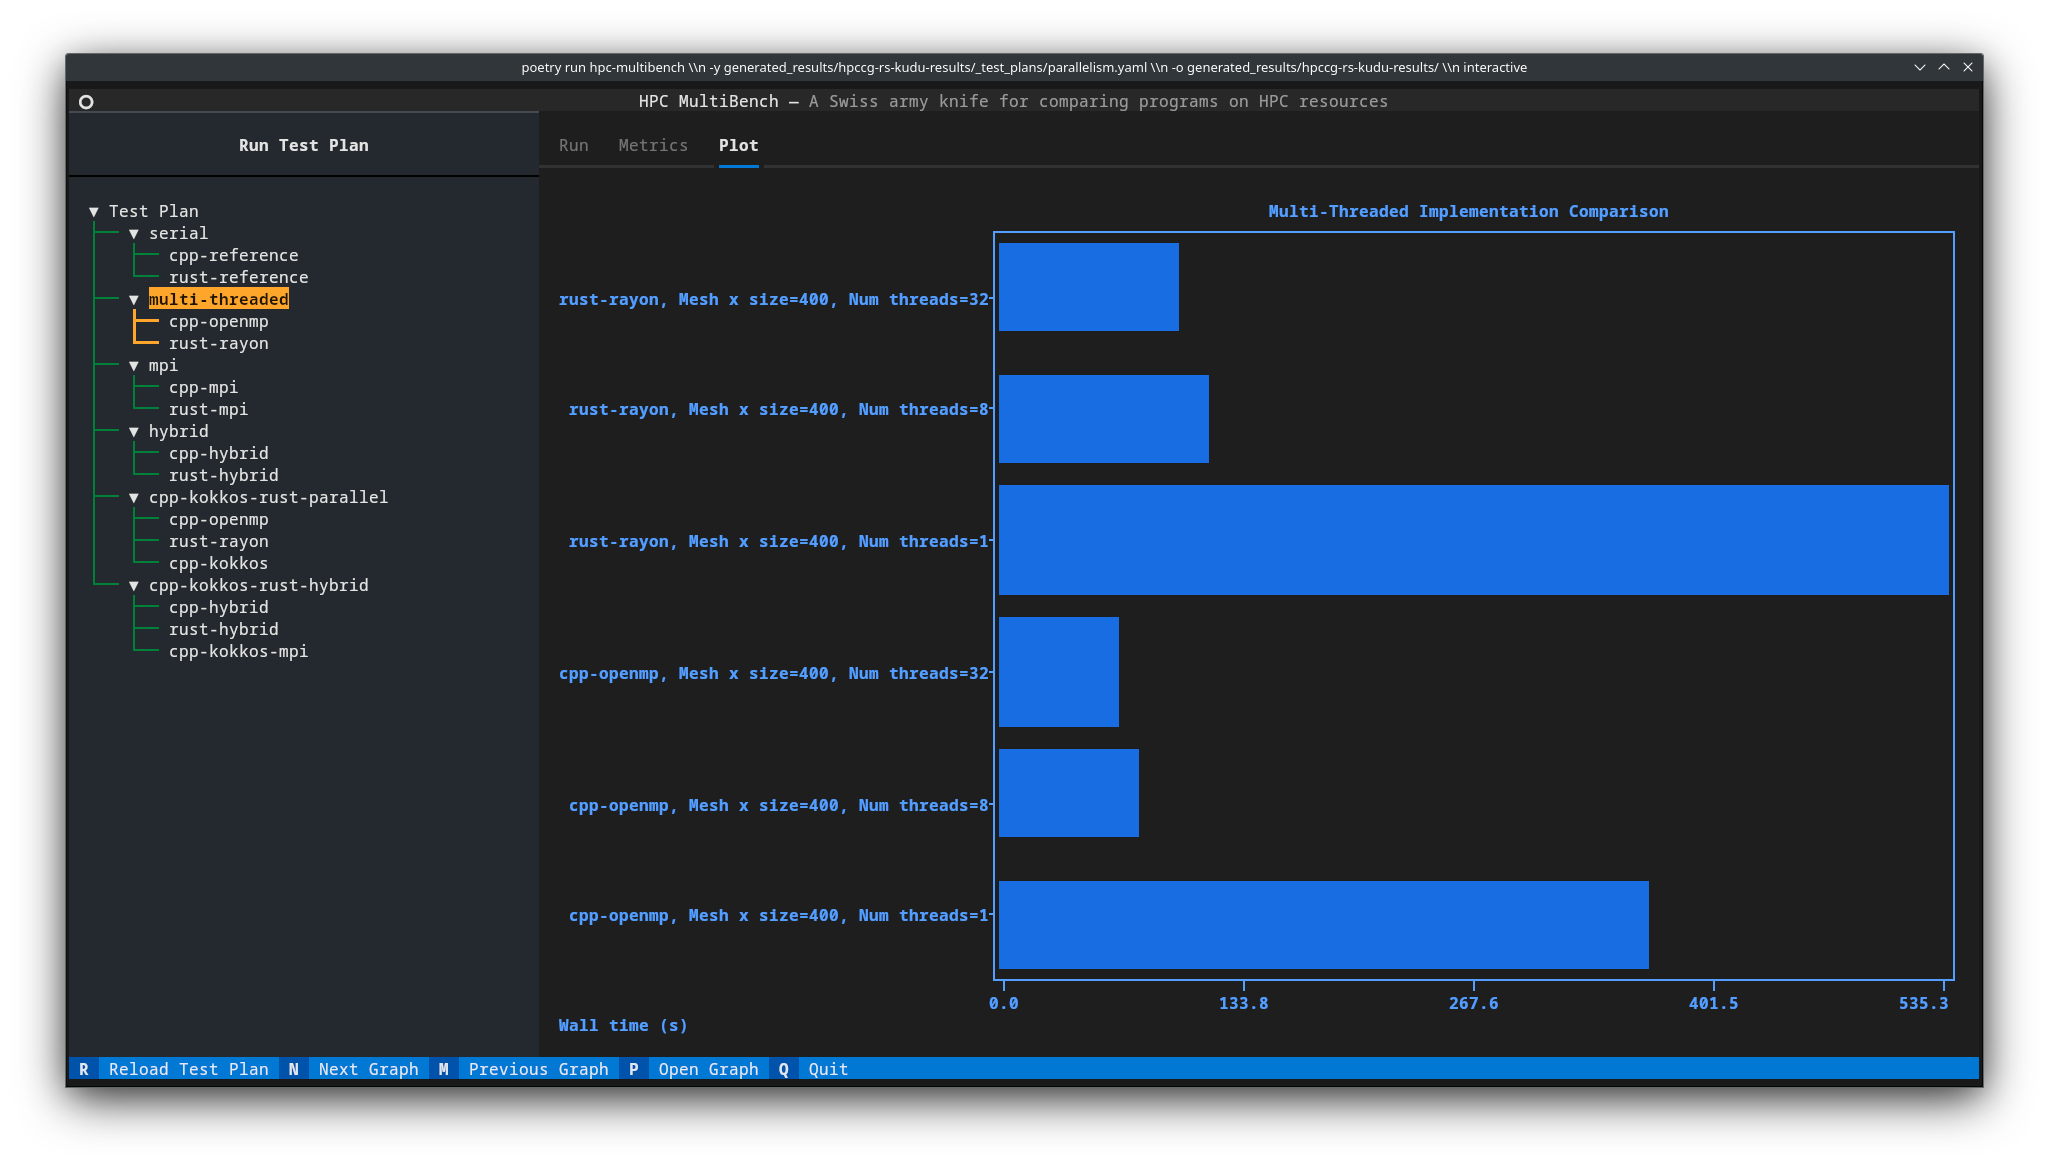Click the Run Test Plan panel header
The image size is (2050, 1166).
[304, 146]
